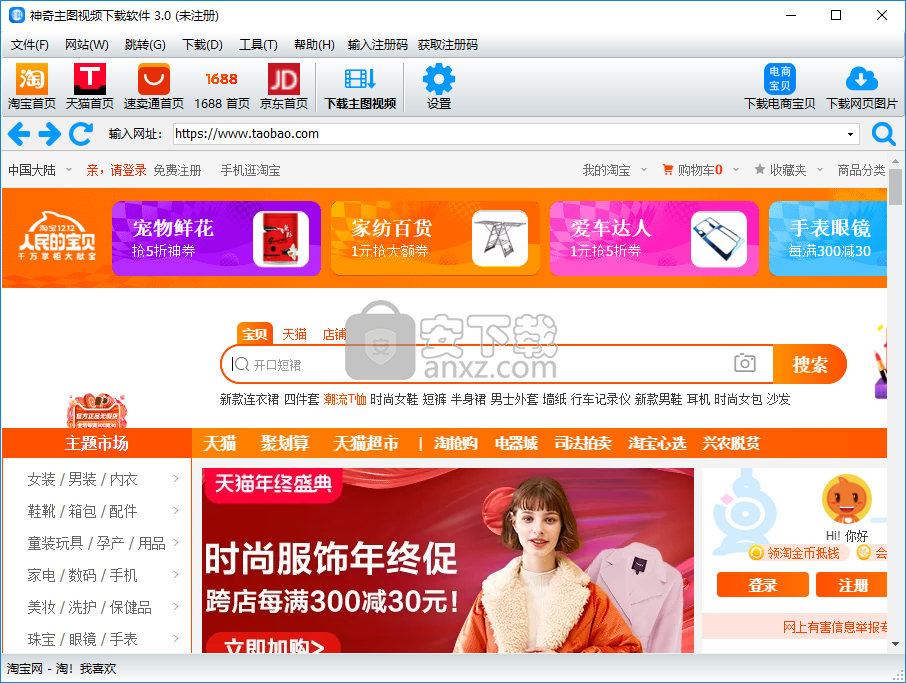Click the orange 登录 button
Image resolution: width=906 pixels, height=683 pixels.
tap(763, 585)
